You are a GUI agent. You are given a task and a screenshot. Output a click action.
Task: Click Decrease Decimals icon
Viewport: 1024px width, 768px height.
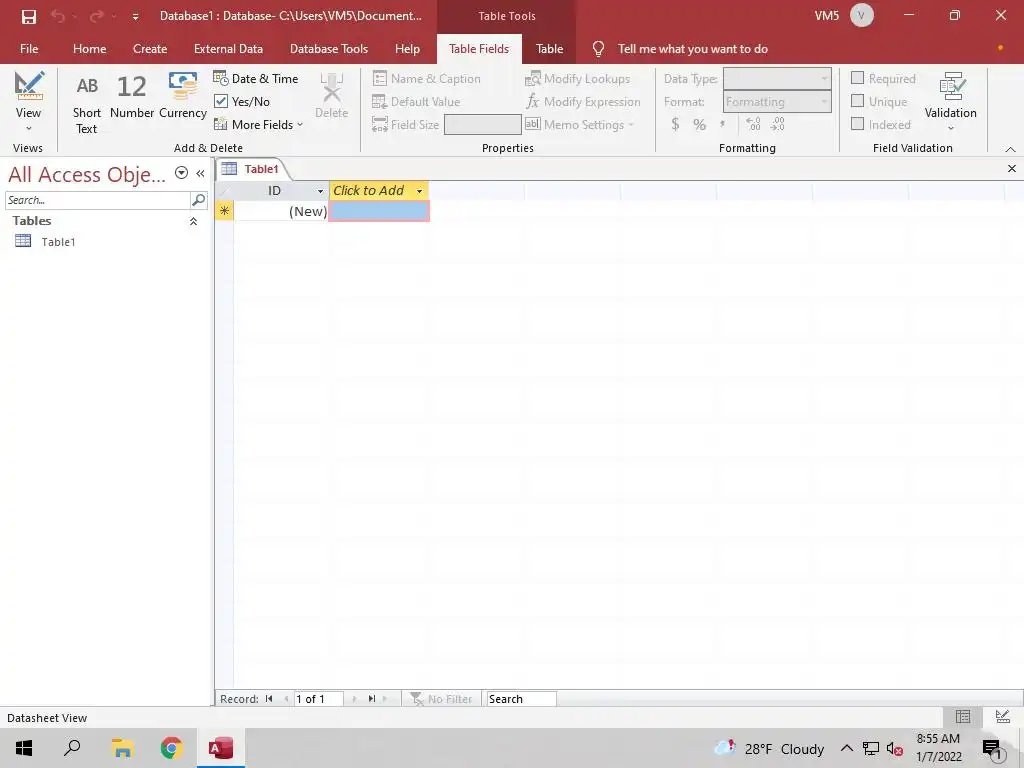point(777,124)
